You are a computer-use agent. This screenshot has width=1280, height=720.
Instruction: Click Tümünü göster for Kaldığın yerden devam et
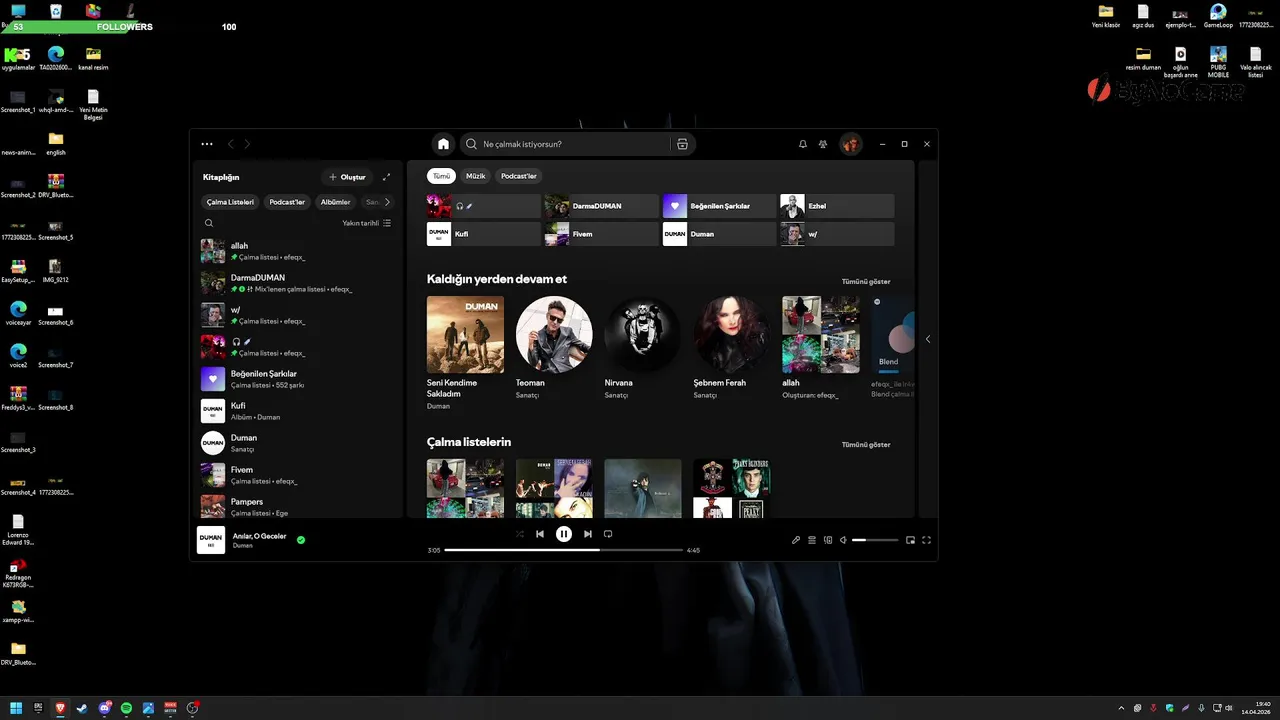pos(866,282)
